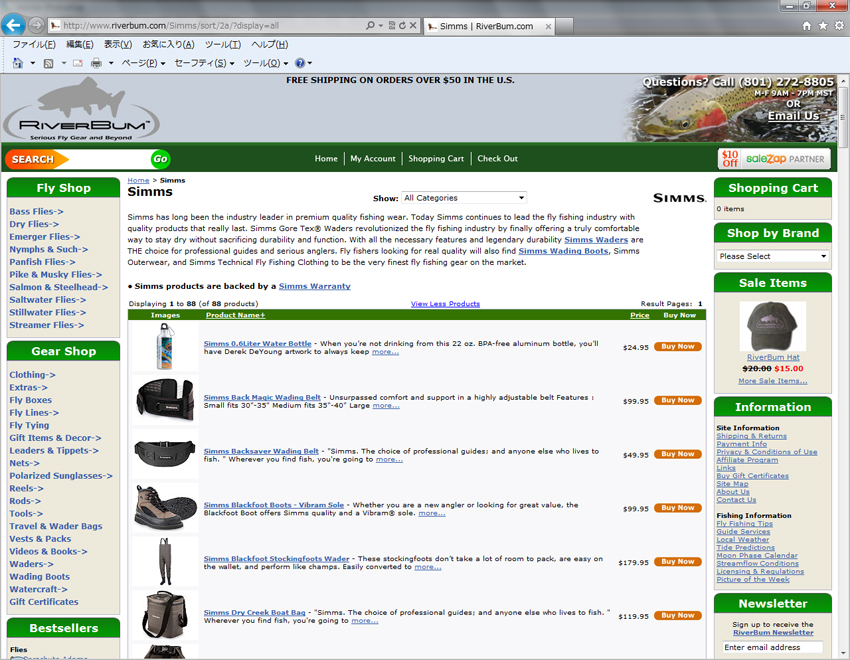Click the Print icon in command bar
The width and height of the screenshot is (850, 660).
pyautogui.click(x=96, y=63)
